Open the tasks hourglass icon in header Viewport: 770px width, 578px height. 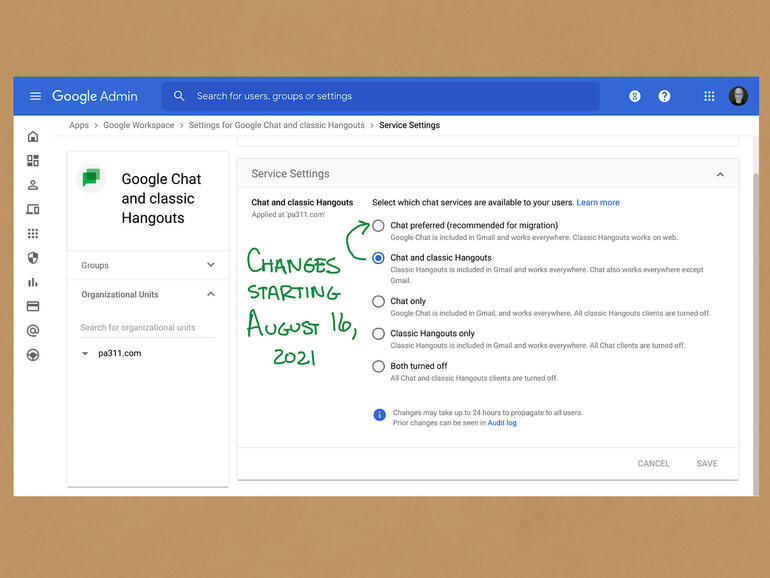634,96
